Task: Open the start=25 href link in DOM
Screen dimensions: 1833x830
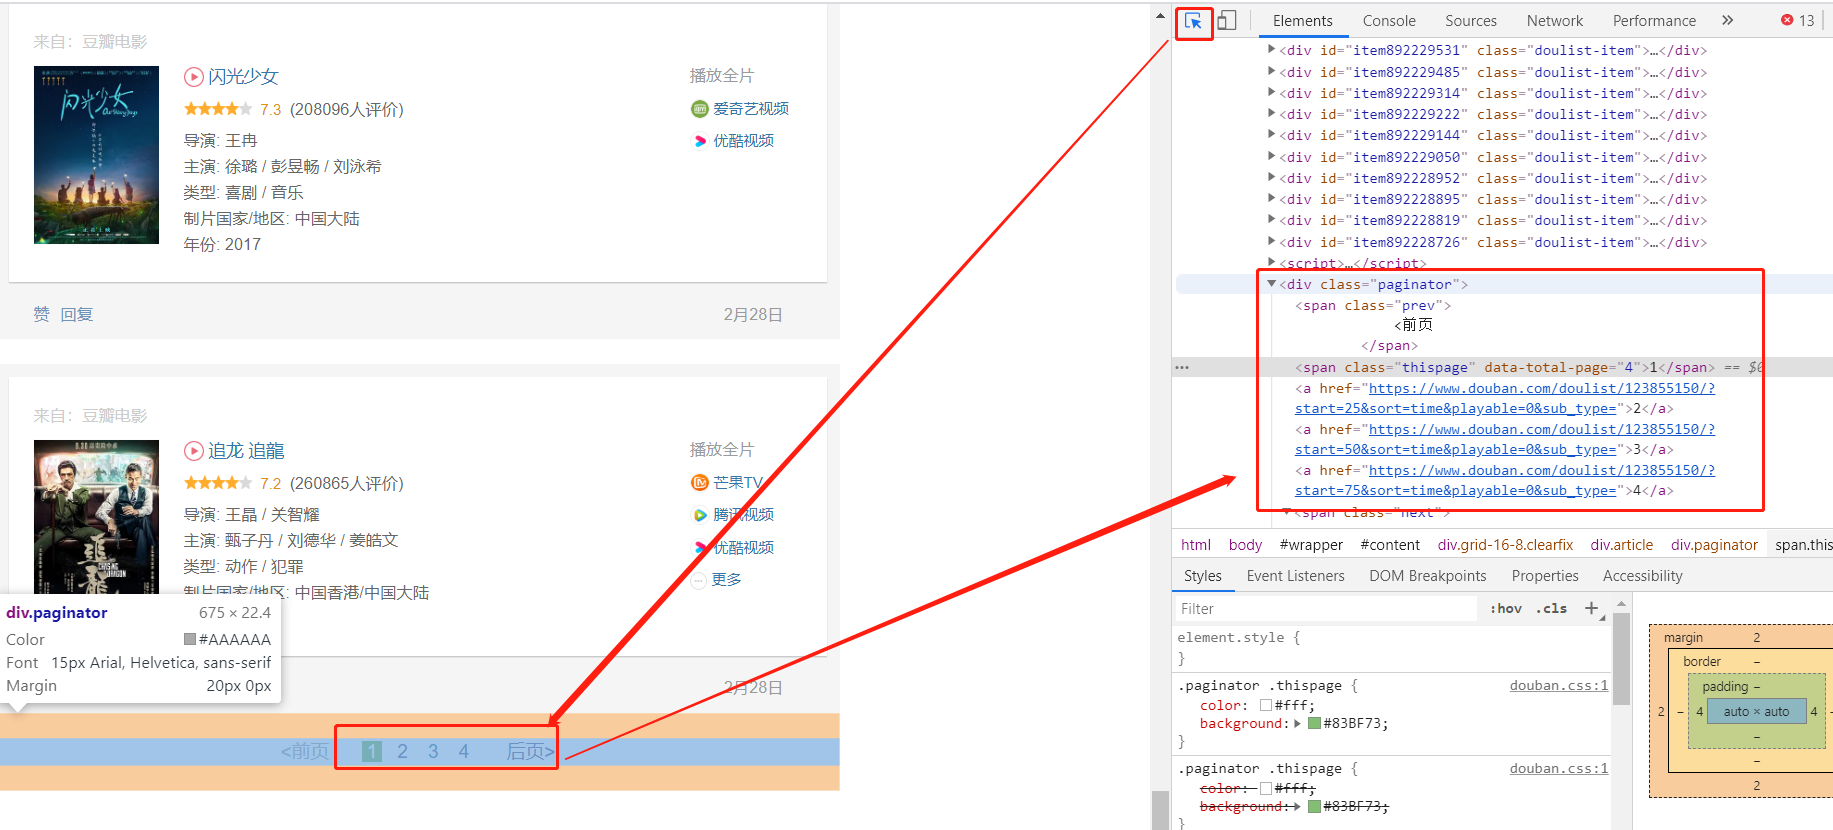Action: 1505,398
